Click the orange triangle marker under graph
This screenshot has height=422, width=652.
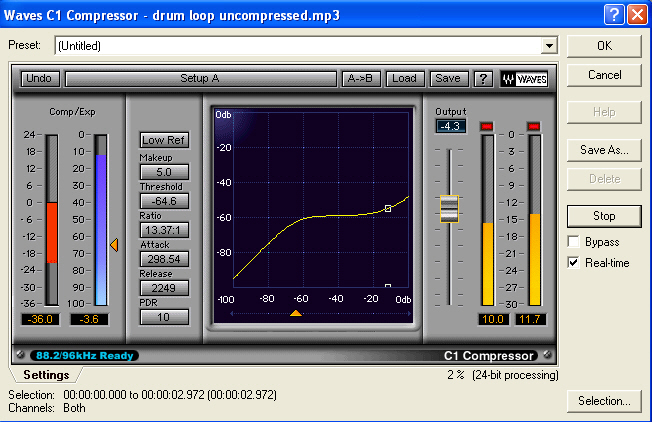[296, 313]
